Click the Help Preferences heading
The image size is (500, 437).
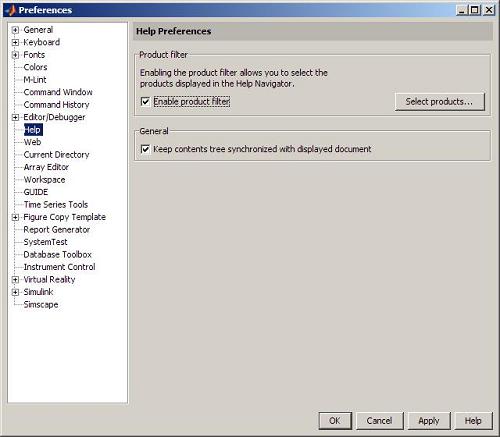point(174,31)
